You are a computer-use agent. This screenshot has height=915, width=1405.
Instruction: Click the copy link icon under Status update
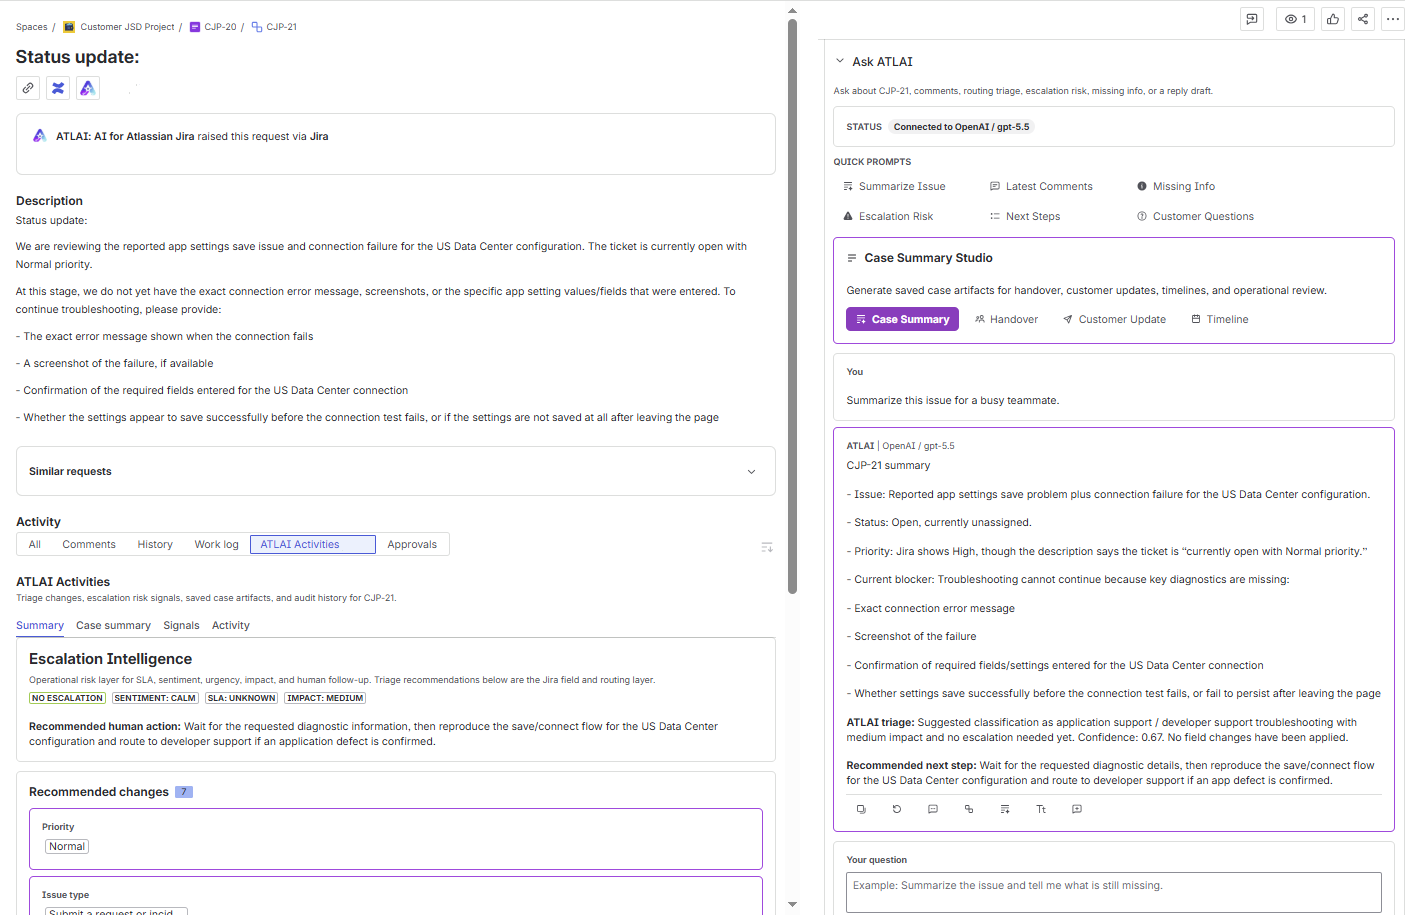28,88
